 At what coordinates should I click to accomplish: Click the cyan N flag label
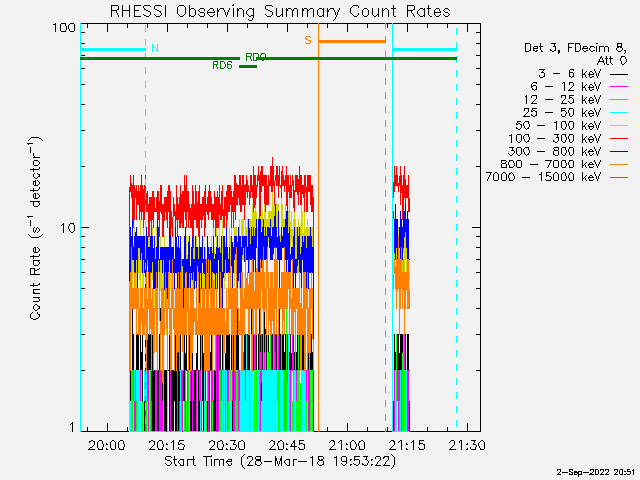[155, 48]
